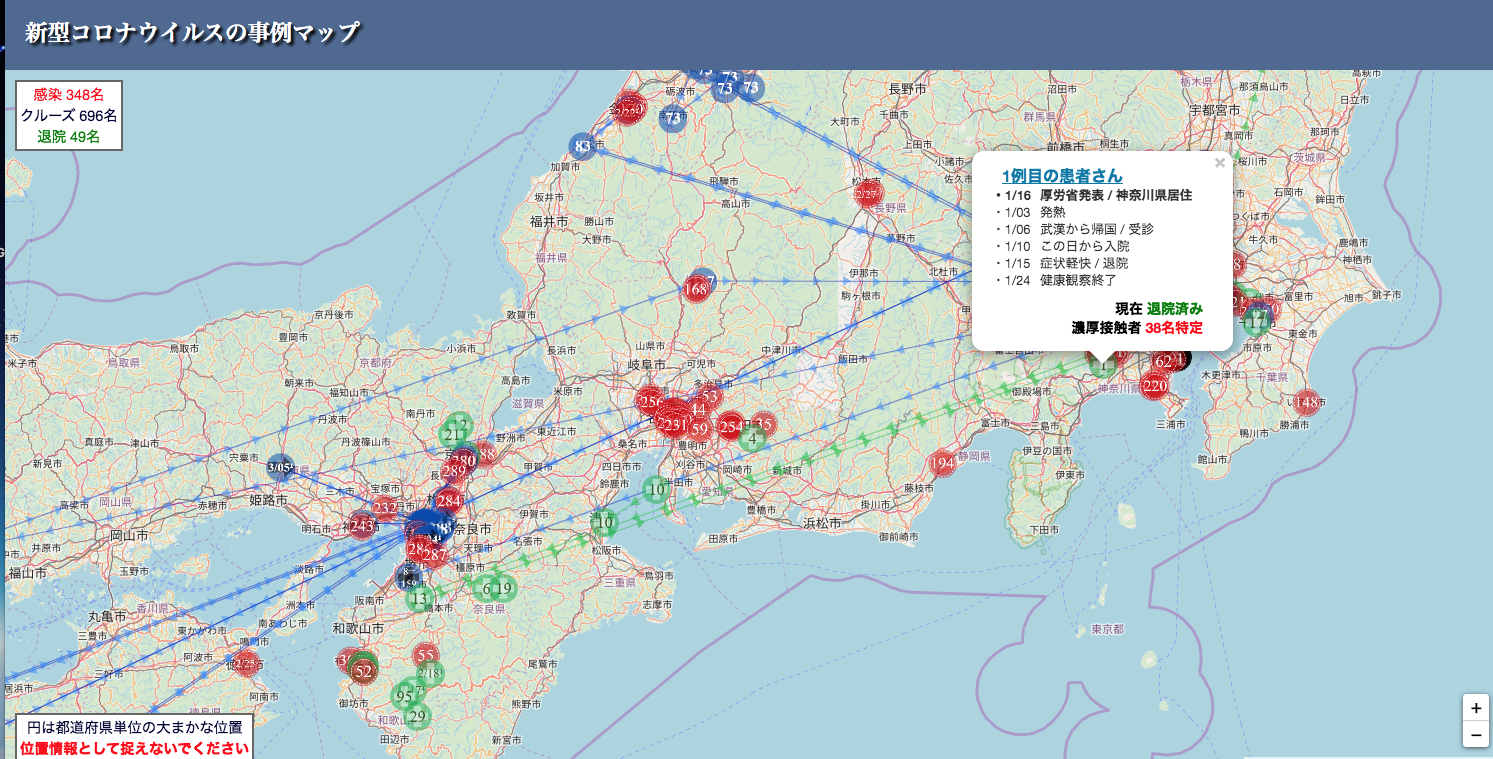The width and height of the screenshot is (1493, 759).
Task: Close the patient info popup
Action: pos(1219,163)
